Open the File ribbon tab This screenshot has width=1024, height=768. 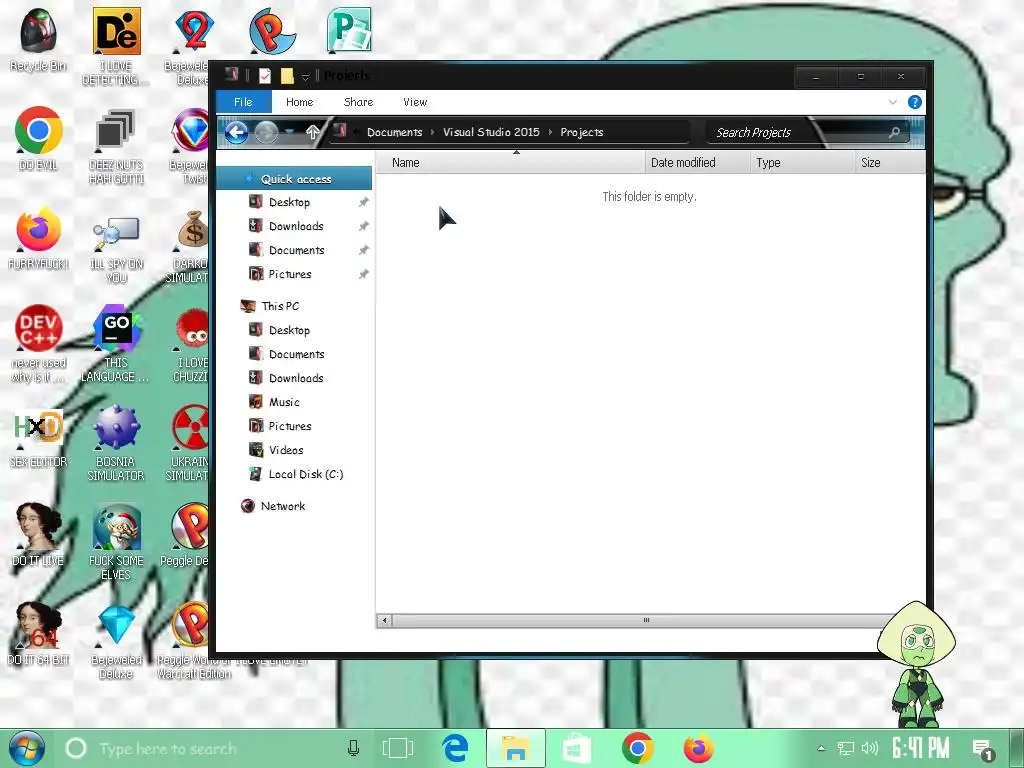point(244,102)
